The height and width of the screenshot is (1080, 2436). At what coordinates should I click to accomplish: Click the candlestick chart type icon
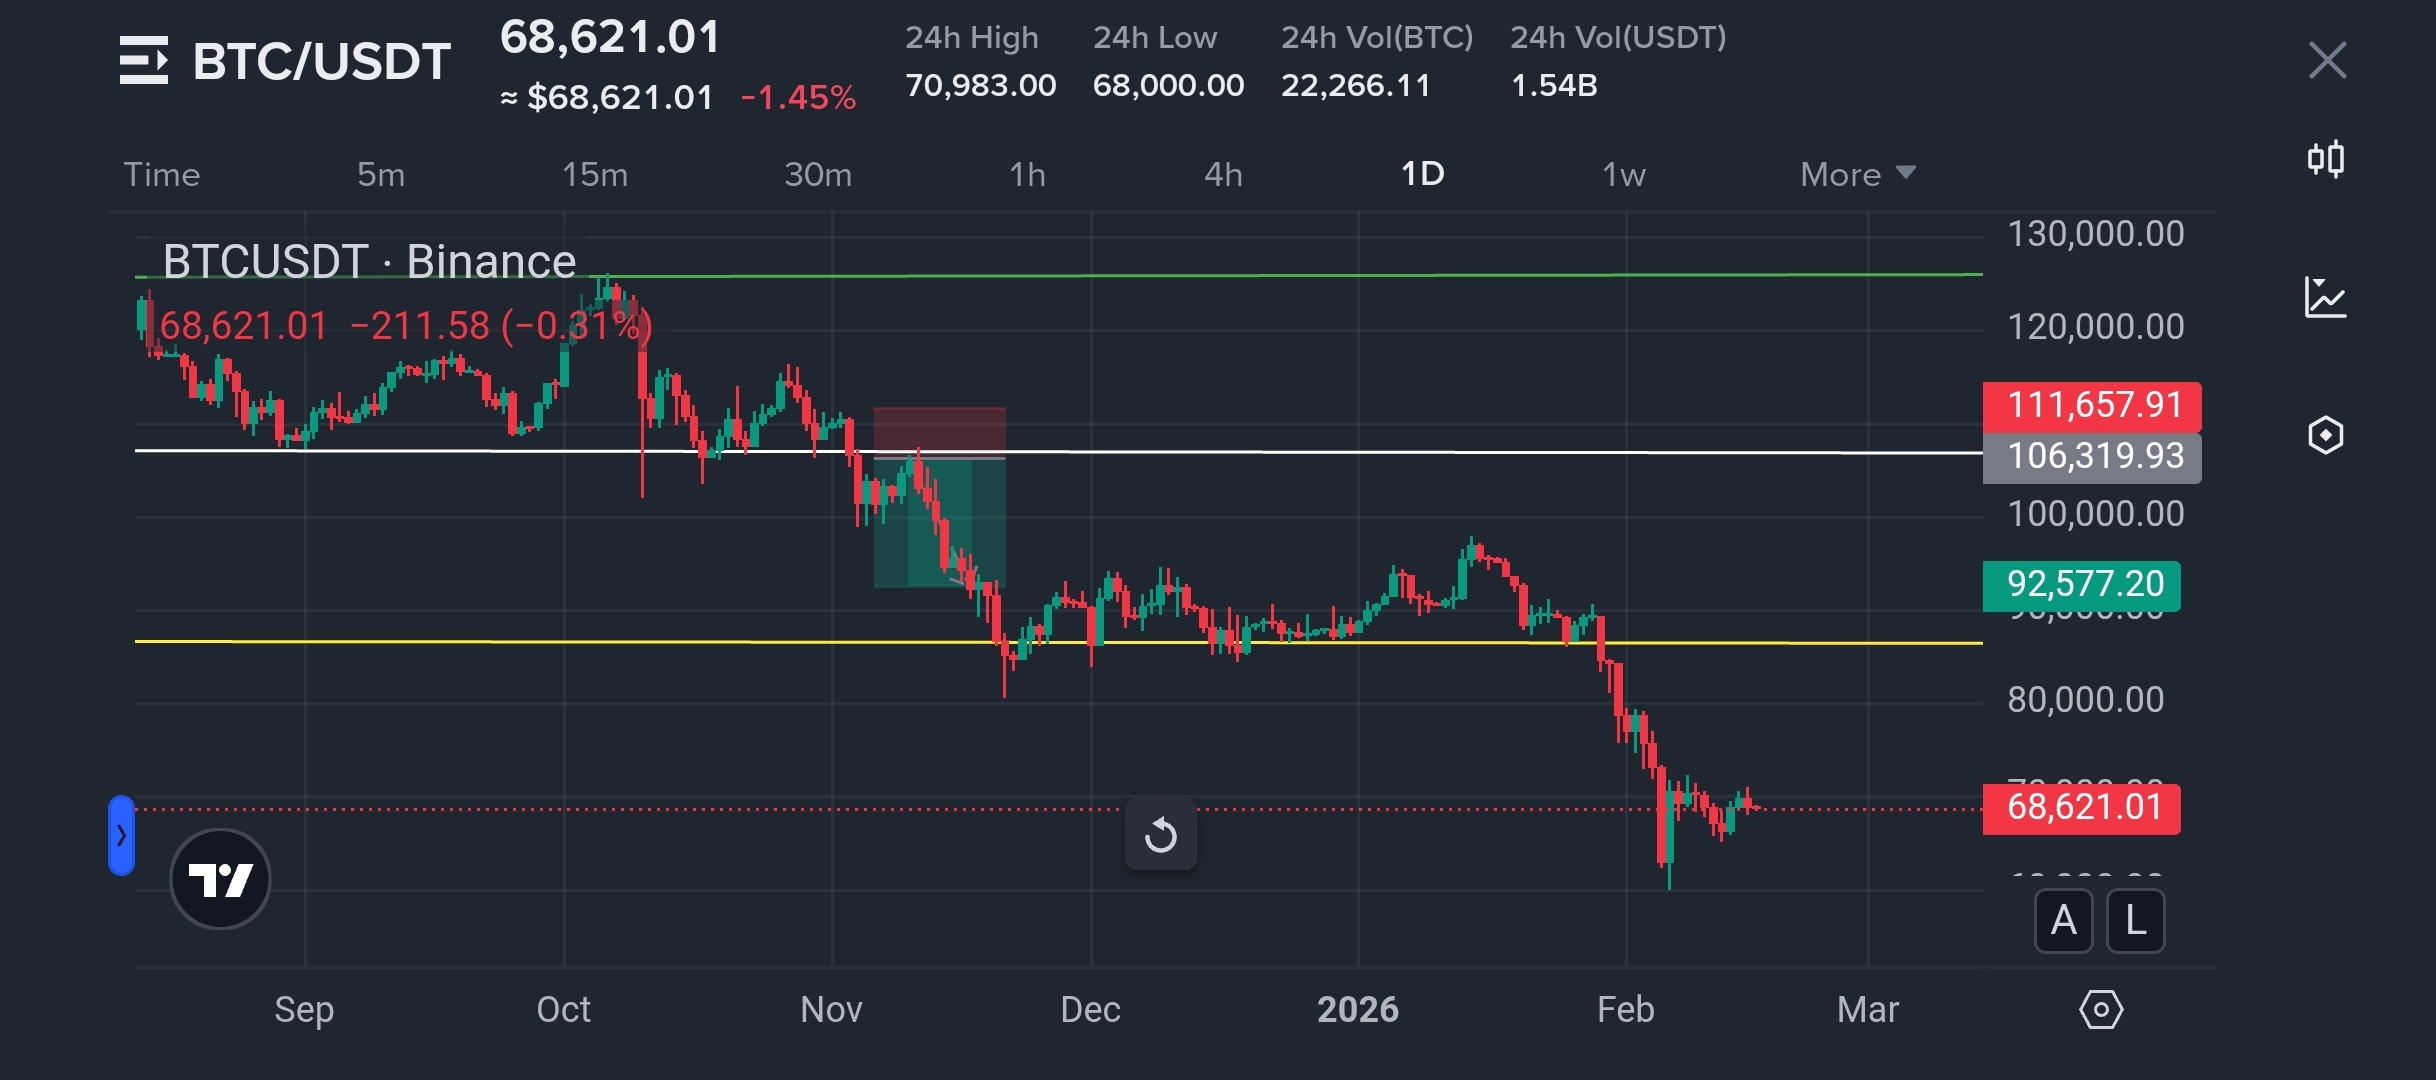(2326, 159)
